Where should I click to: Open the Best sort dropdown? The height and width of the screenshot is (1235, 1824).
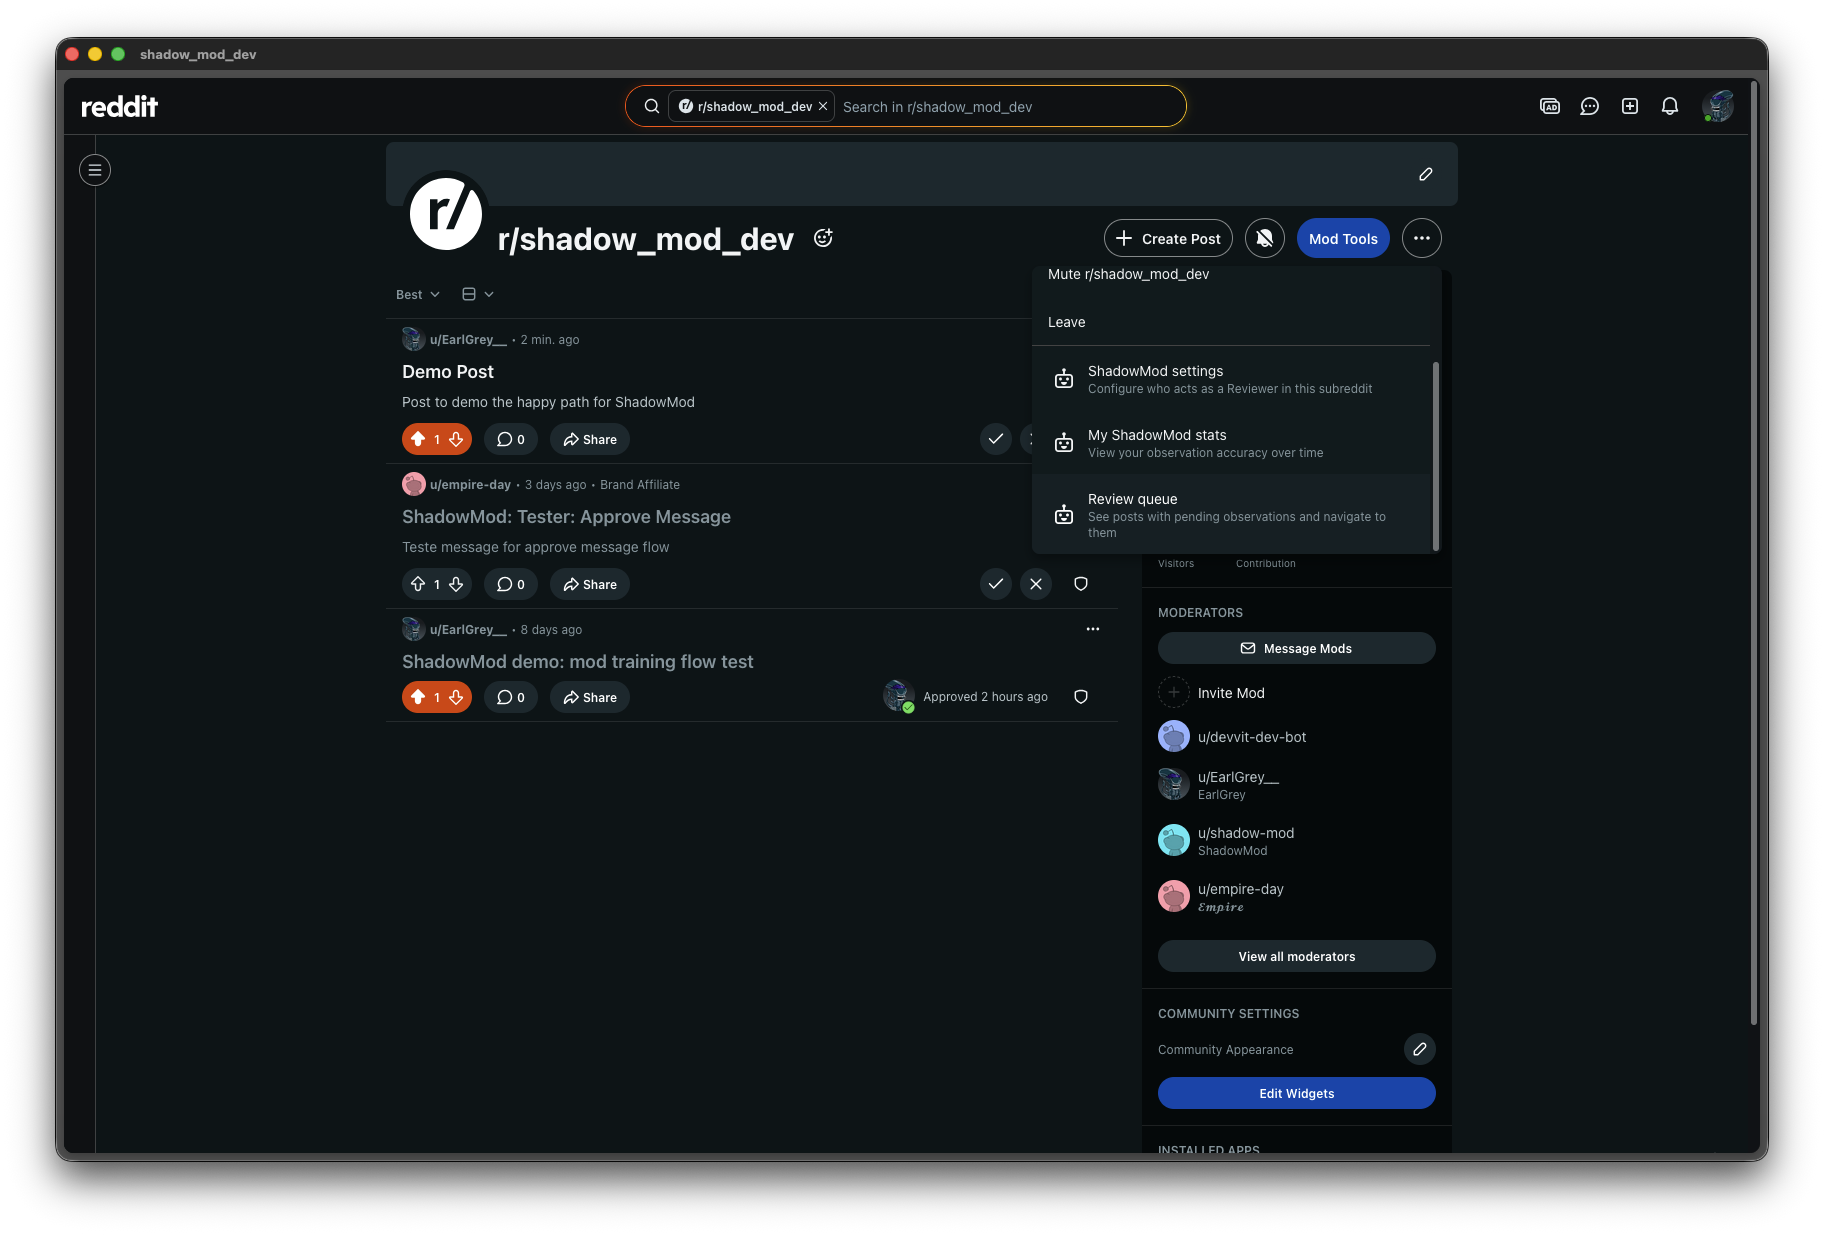418,294
